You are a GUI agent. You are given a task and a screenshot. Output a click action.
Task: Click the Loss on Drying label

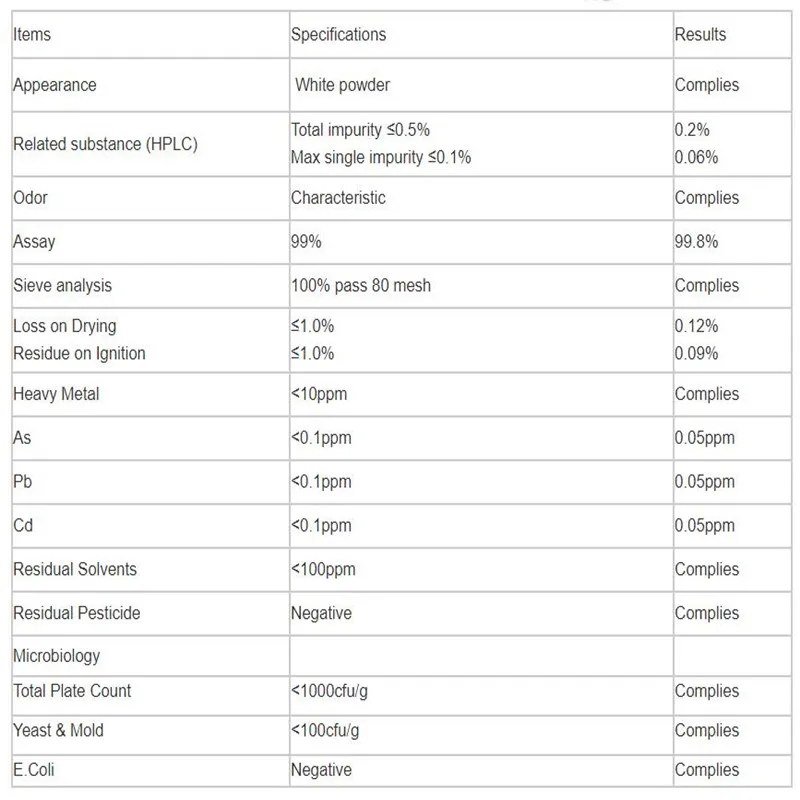click(64, 326)
